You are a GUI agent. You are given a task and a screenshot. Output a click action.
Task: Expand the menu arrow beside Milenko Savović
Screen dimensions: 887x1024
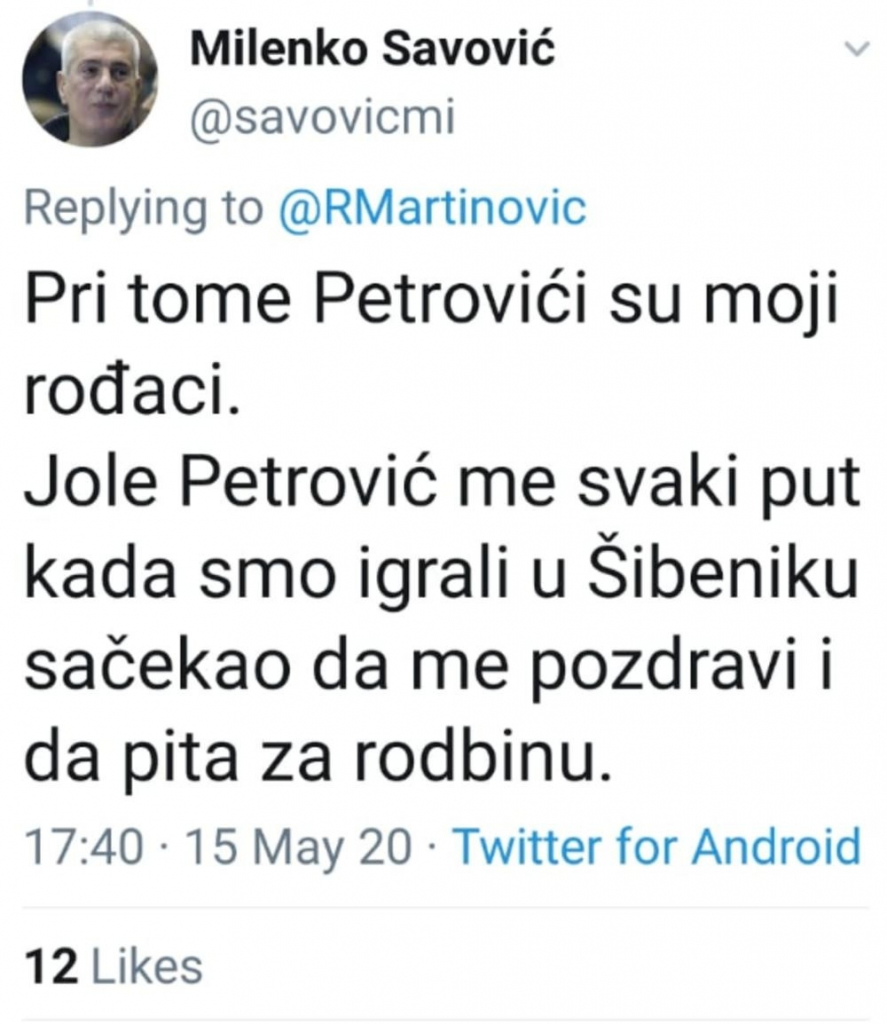point(855,48)
